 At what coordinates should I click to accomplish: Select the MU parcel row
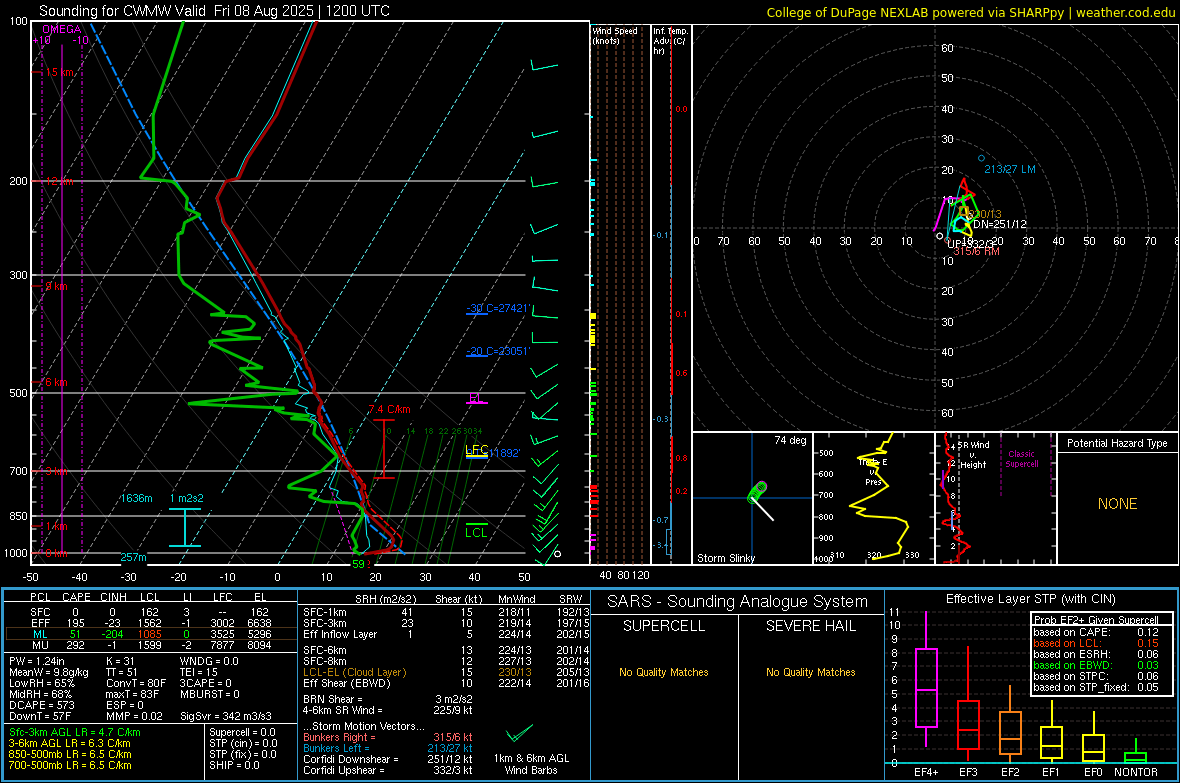click(x=151, y=645)
